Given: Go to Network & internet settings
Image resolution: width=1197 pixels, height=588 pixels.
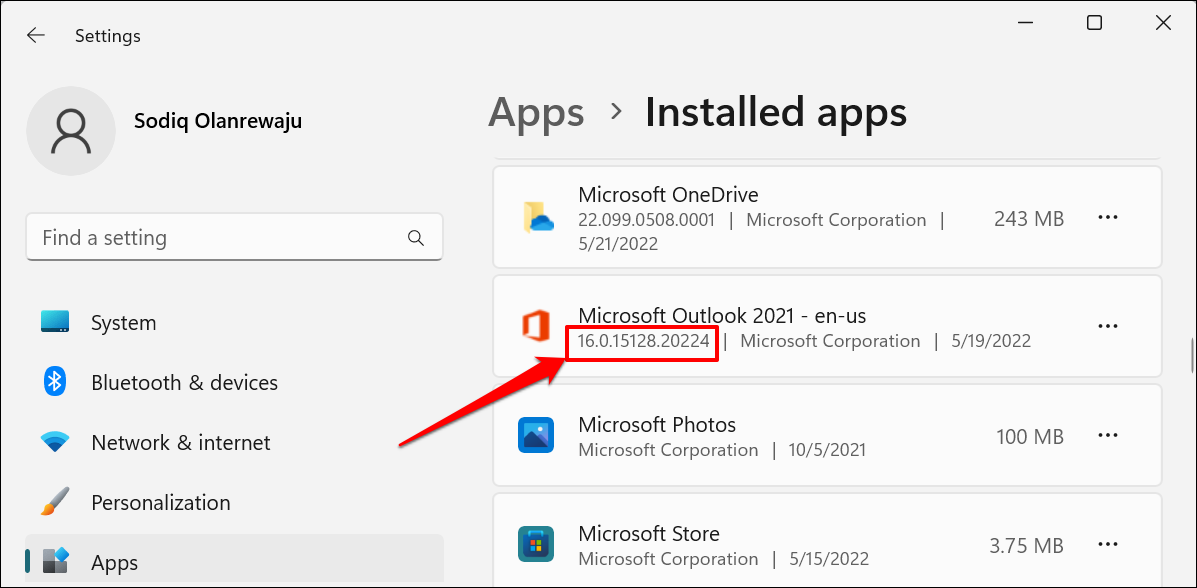Looking at the screenshot, I should click(180, 442).
